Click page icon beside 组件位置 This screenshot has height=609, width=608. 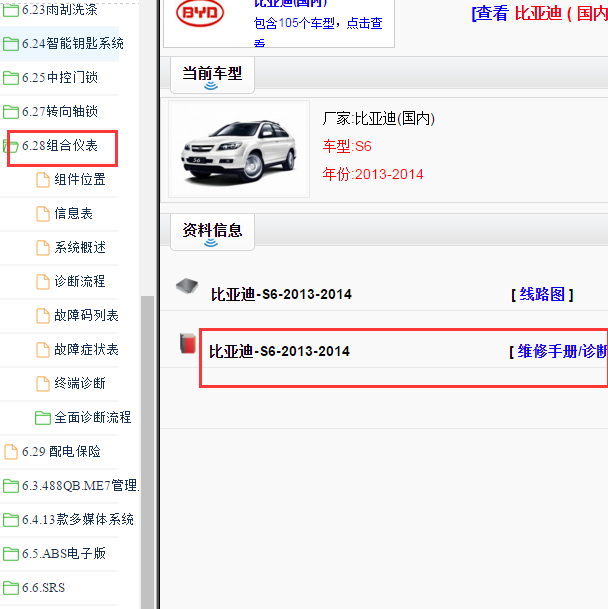coord(43,180)
